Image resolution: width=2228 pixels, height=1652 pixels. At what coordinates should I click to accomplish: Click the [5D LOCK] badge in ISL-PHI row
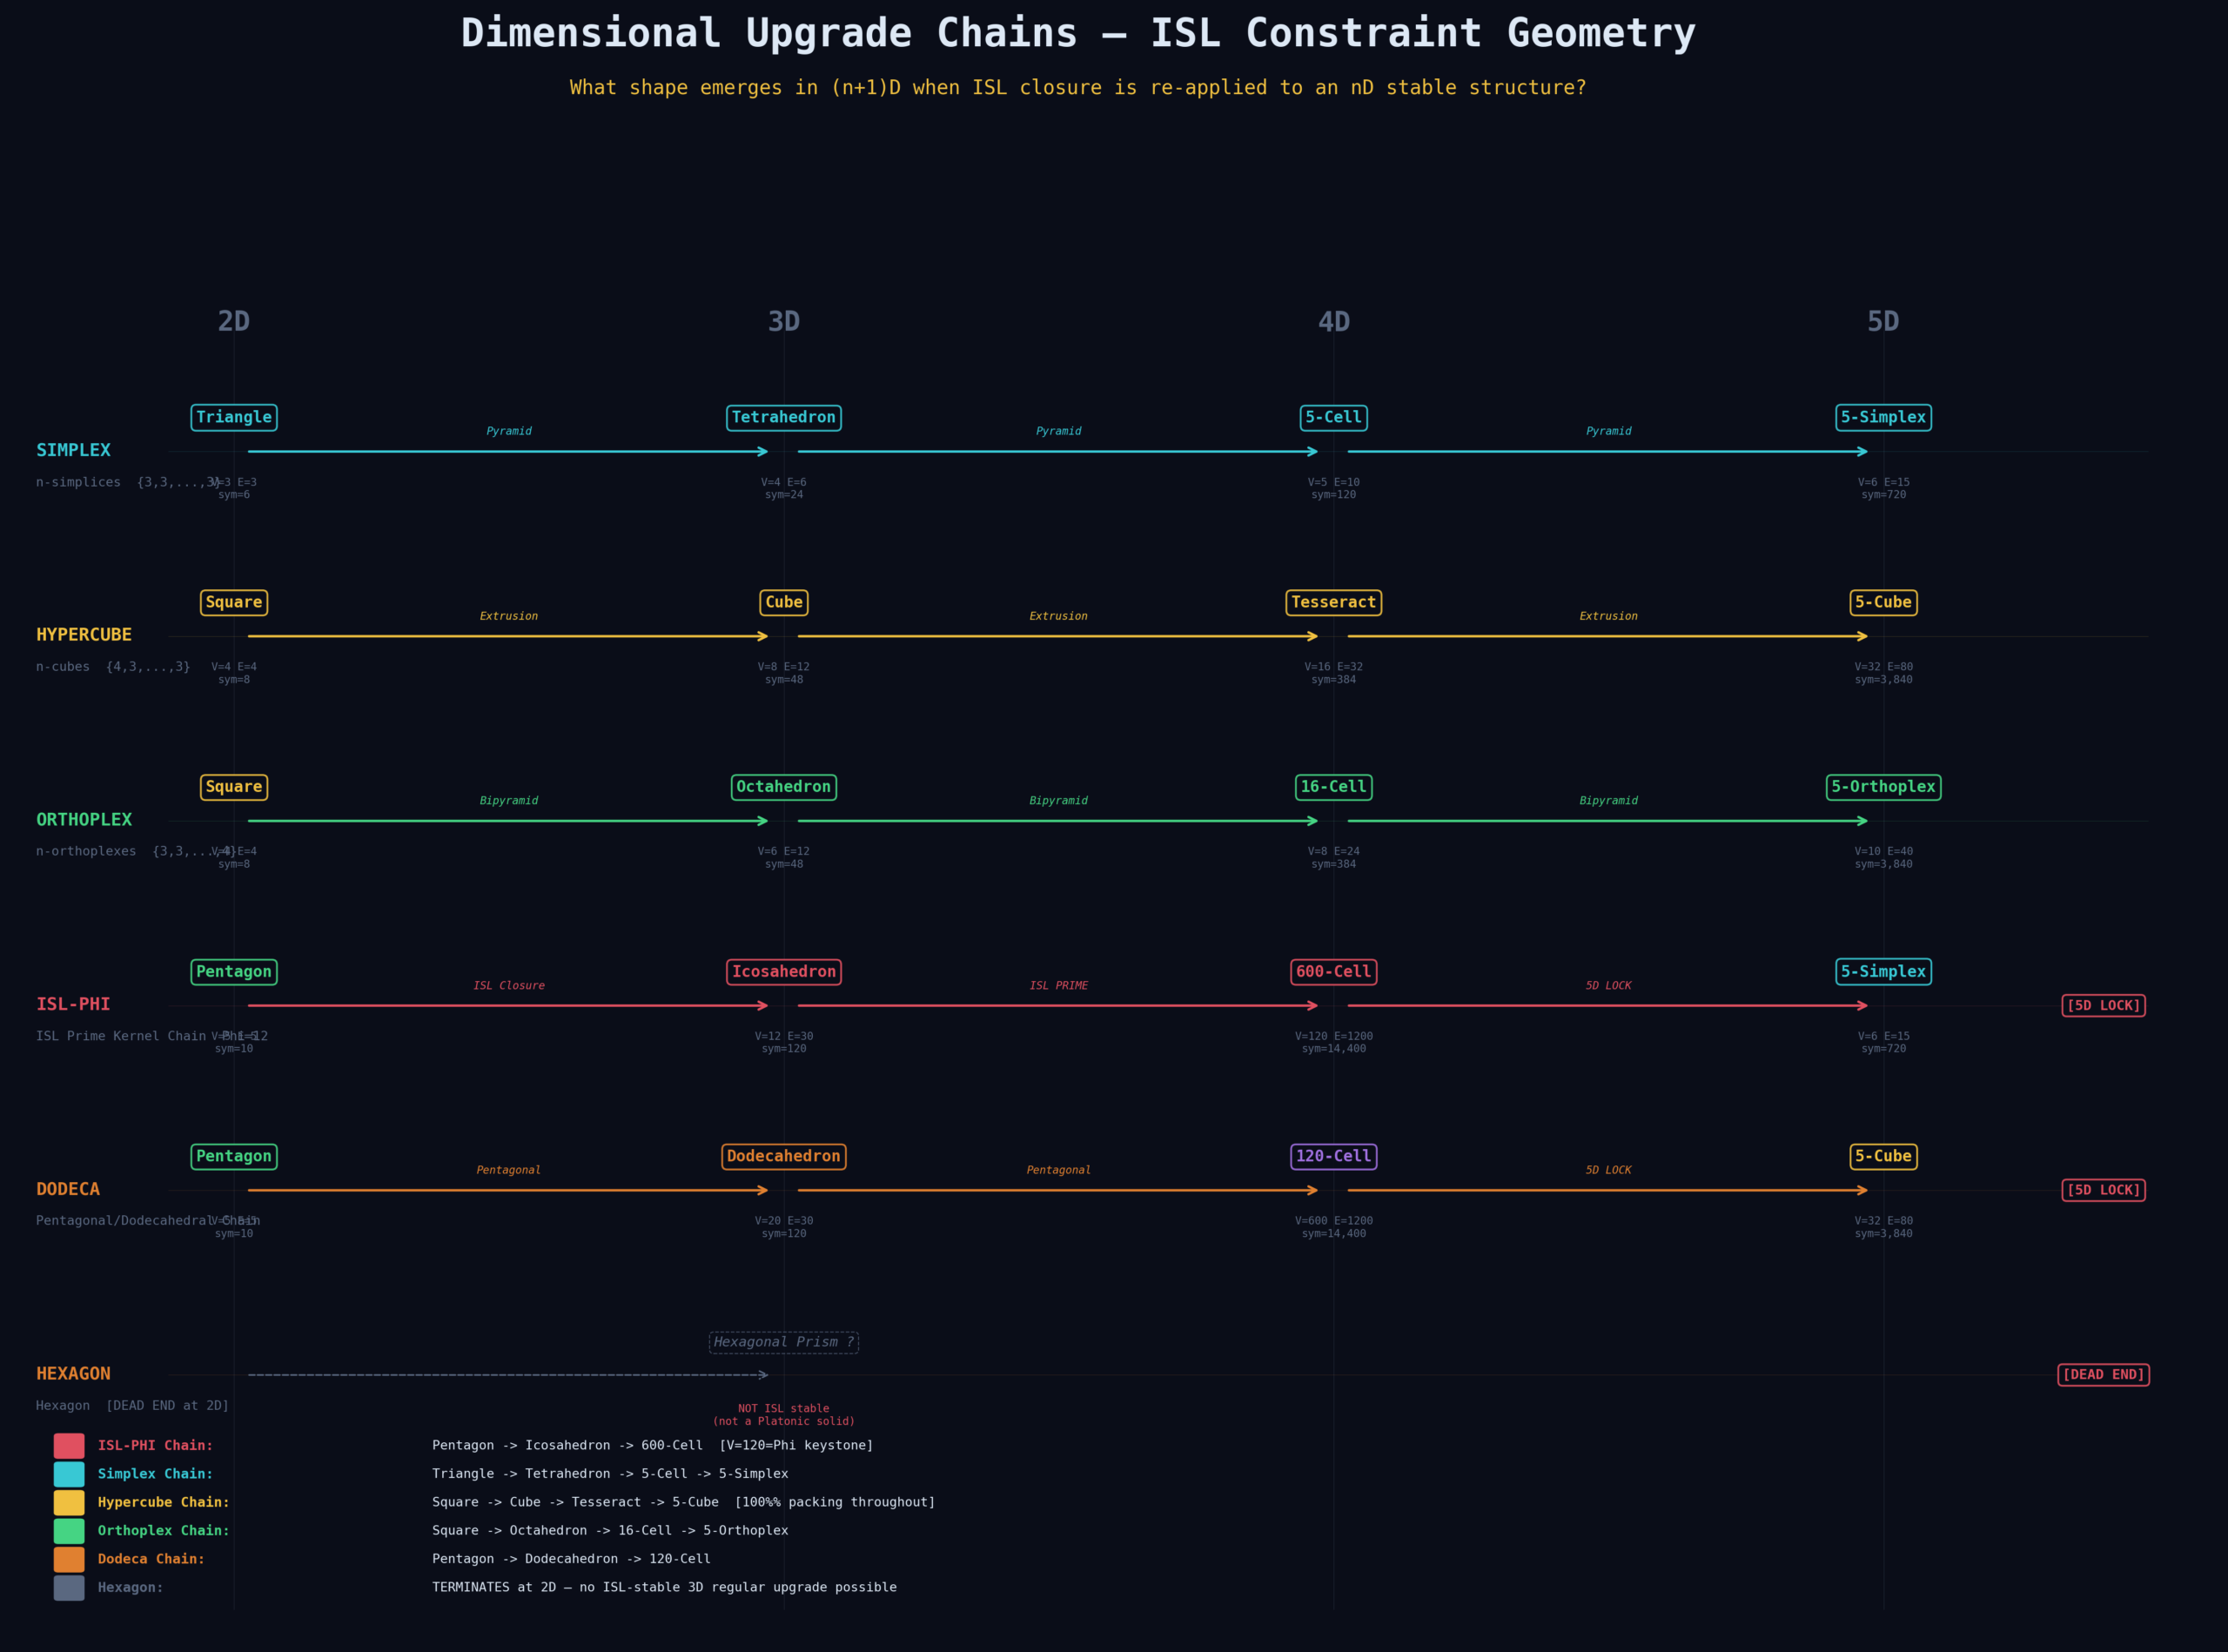point(2104,1006)
